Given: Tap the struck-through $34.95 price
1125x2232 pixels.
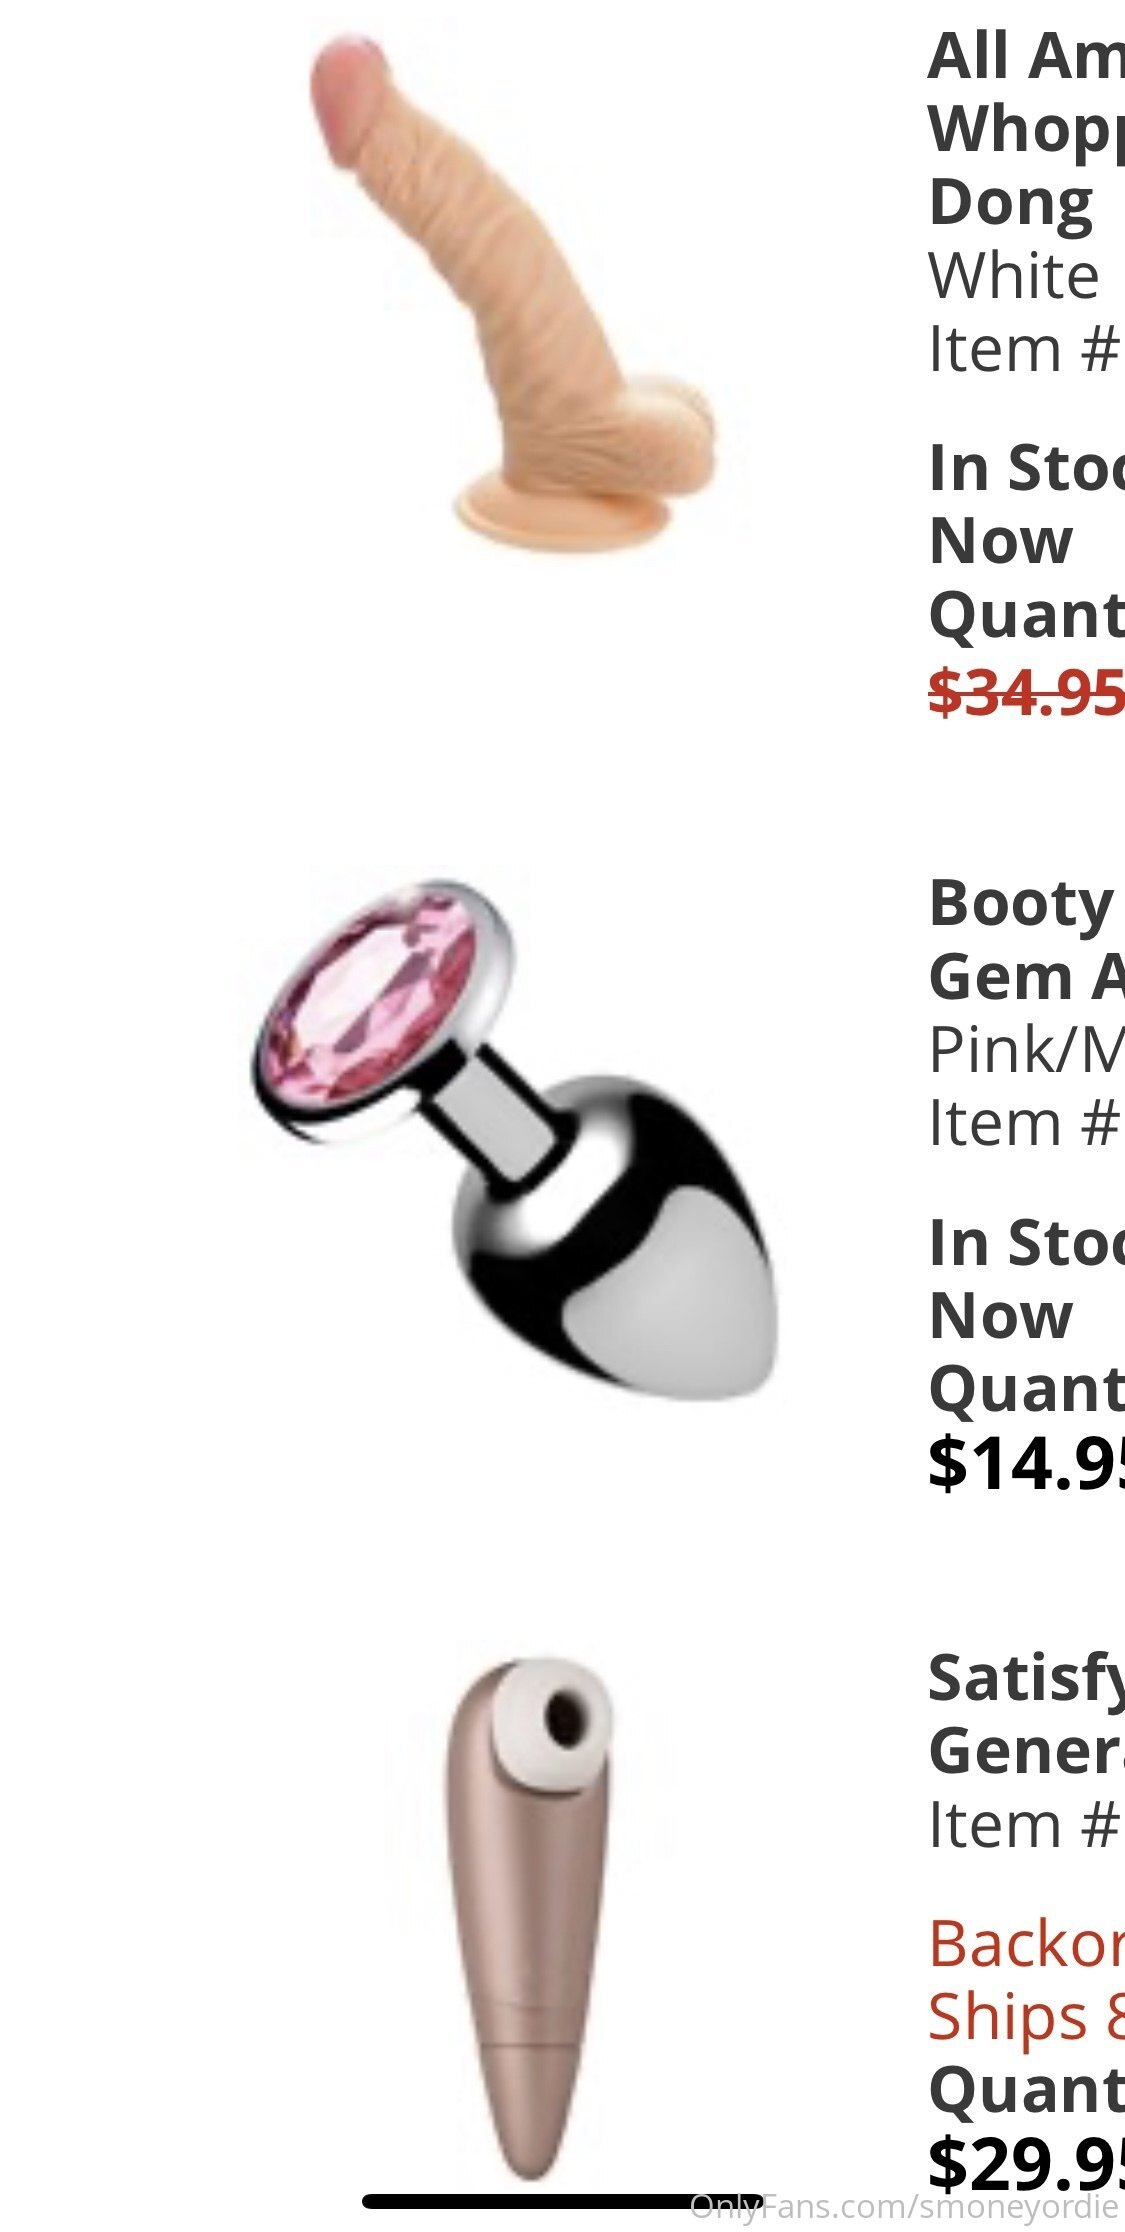Looking at the screenshot, I should click(x=1026, y=691).
